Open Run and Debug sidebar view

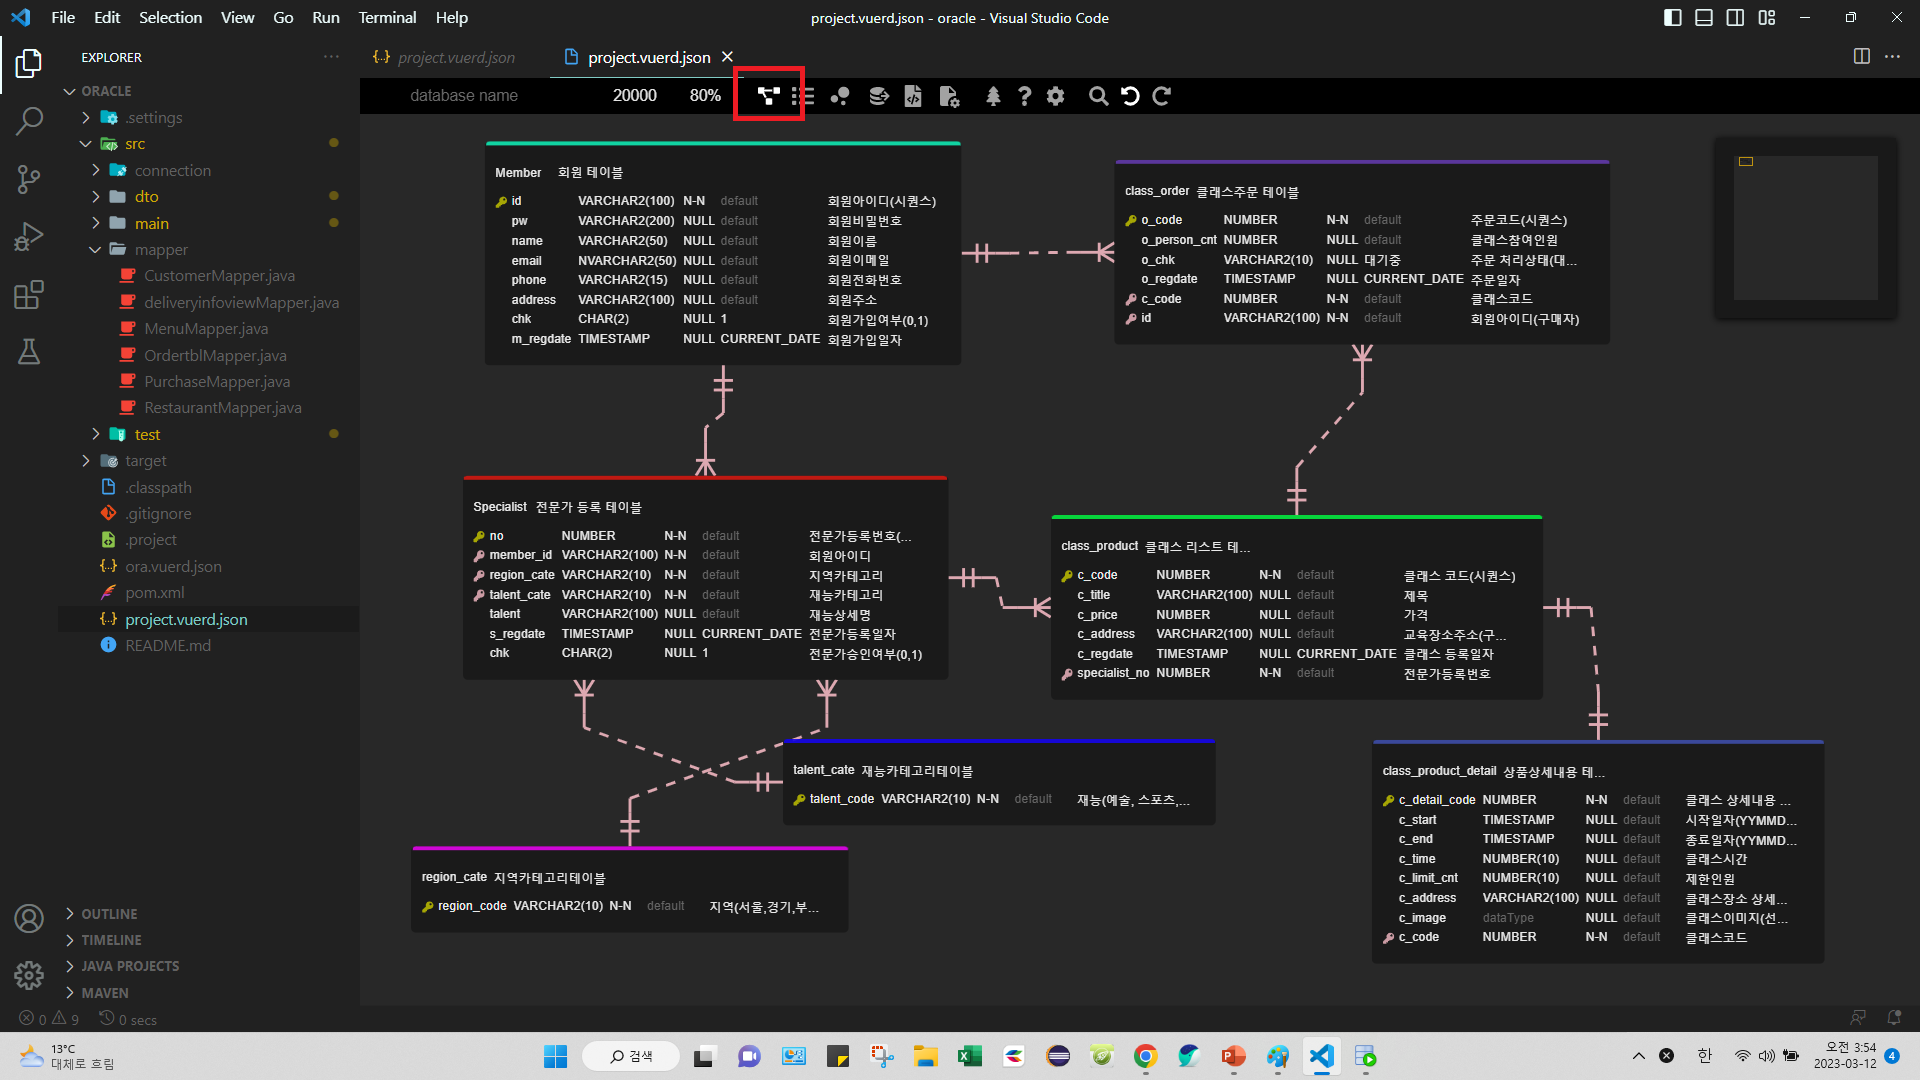(29, 237)
